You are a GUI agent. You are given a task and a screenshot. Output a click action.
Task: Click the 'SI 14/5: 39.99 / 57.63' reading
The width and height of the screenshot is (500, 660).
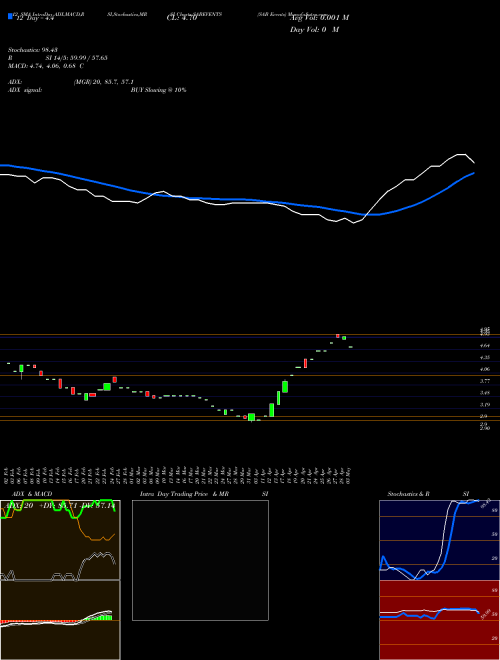tap(76, 58)
